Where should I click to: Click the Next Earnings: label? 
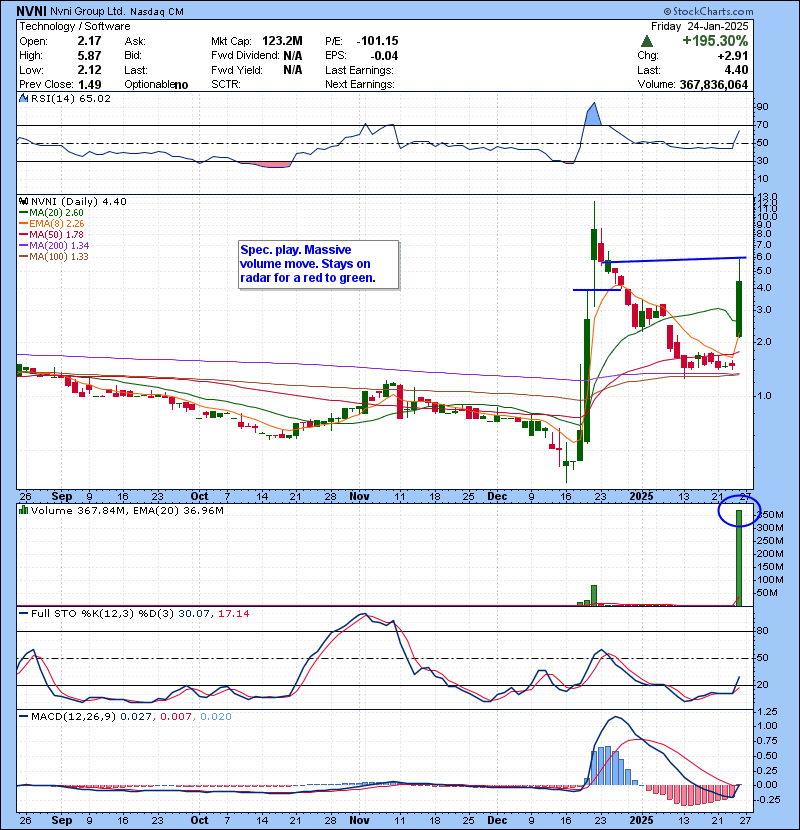click(360, 85)
